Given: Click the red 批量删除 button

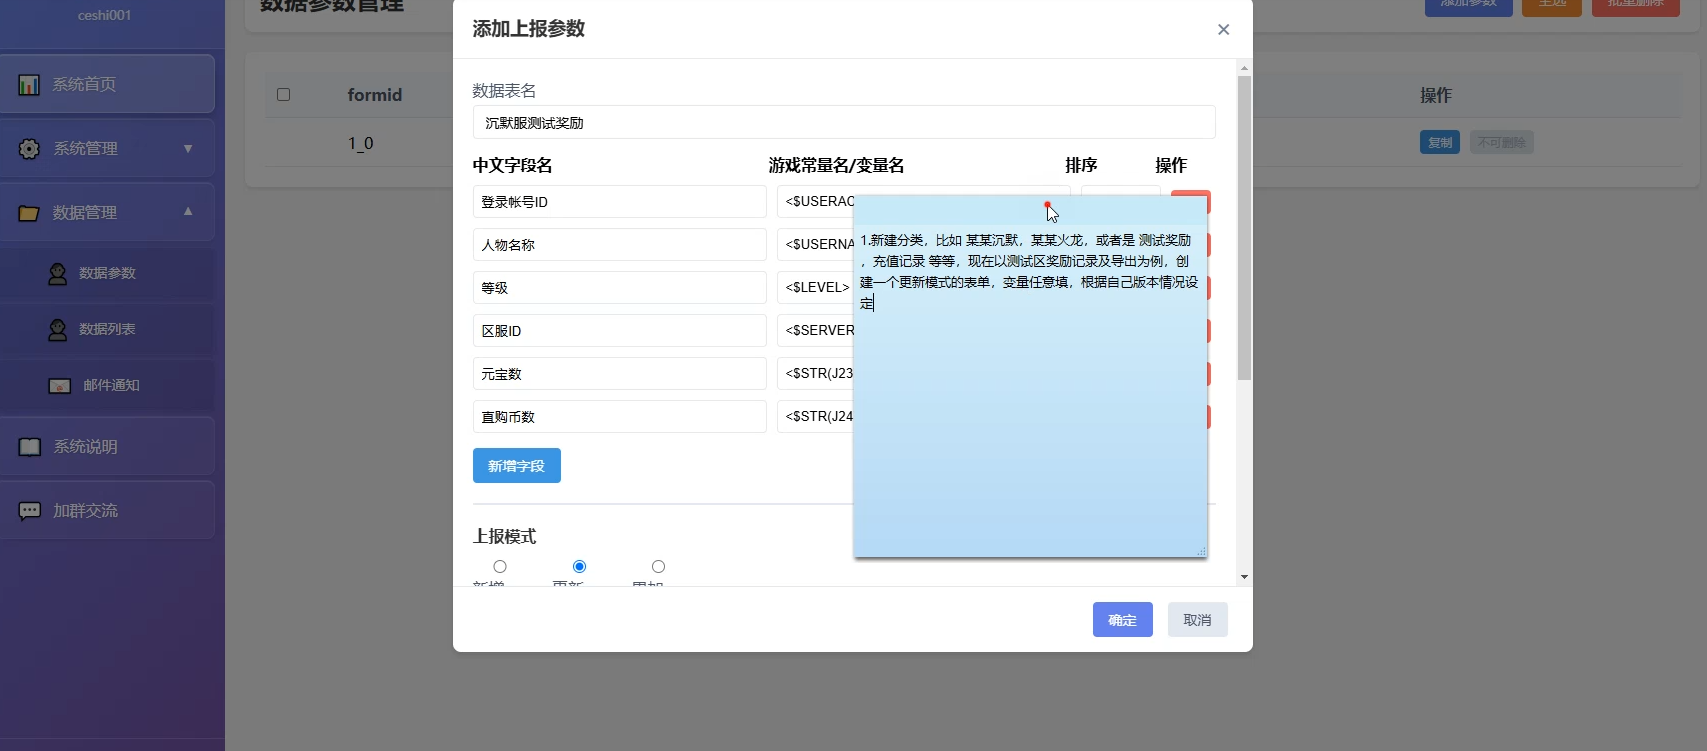Looking at the screenshot, I should (1635, 6).
